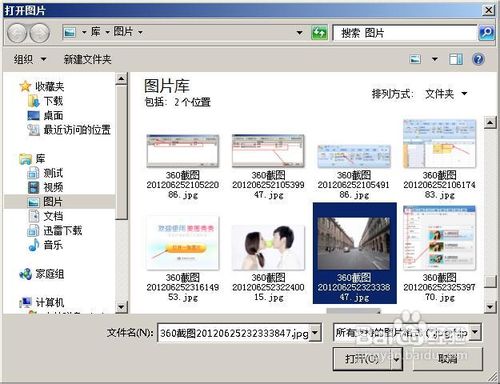The image size is (500, 384).
Task: Select 计算机 in the sidebar
Action: coord(42,303)
